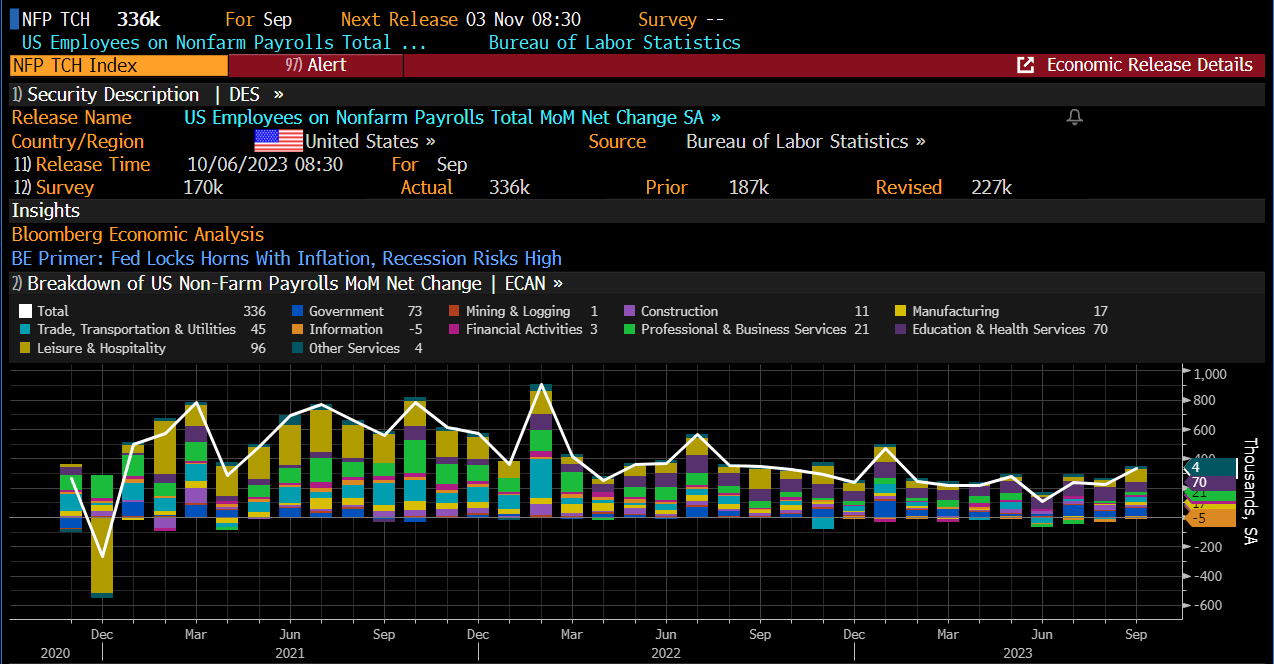Click the United States flag icon
Image resolution: width=1274 pixels, height=664 pixels.
pos(278,141)
